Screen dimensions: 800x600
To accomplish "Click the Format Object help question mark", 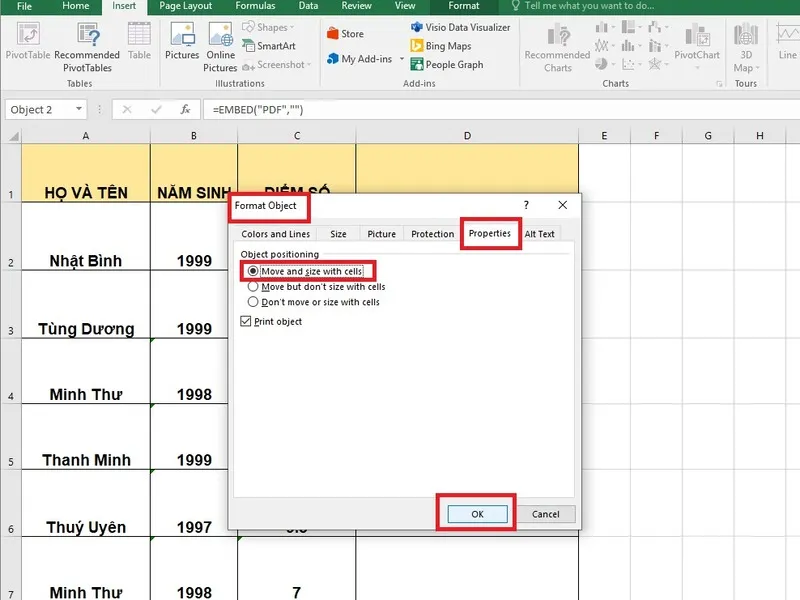I will coord(526,205).
